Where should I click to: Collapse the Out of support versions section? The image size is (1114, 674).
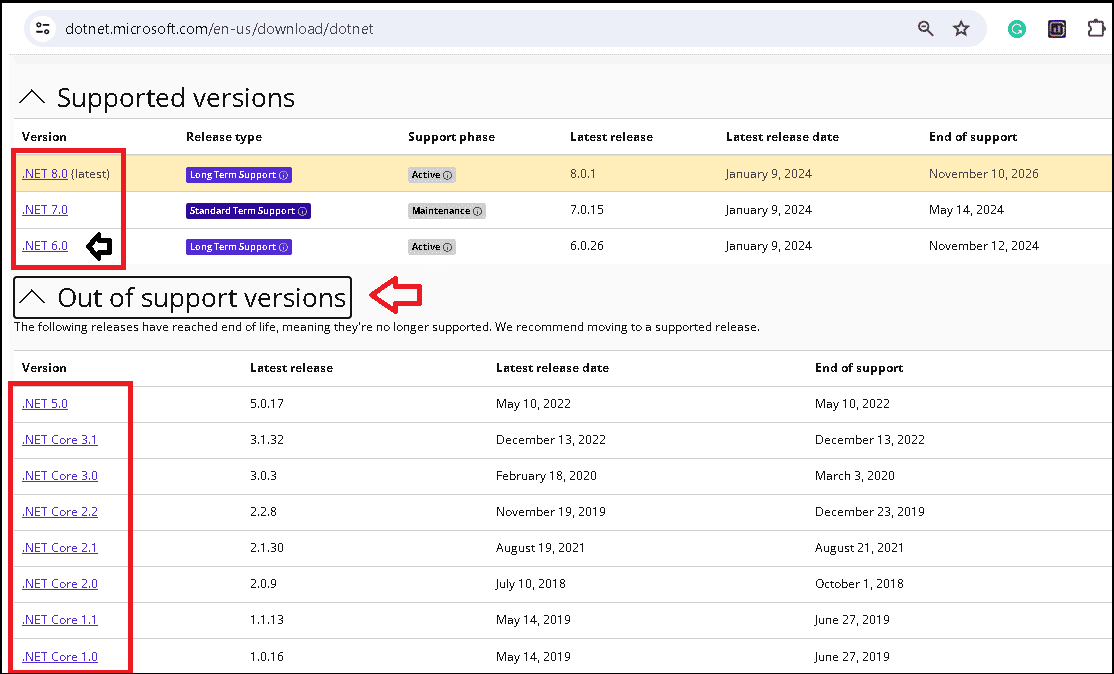coord(34,298)
